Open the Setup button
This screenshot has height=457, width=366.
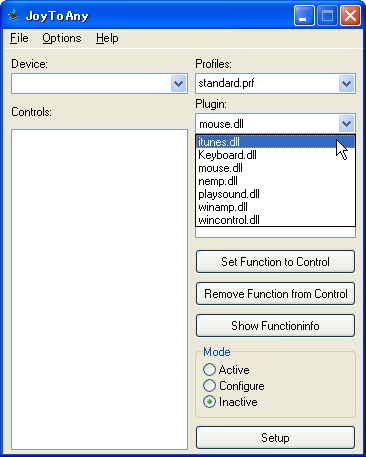(275, 438)
